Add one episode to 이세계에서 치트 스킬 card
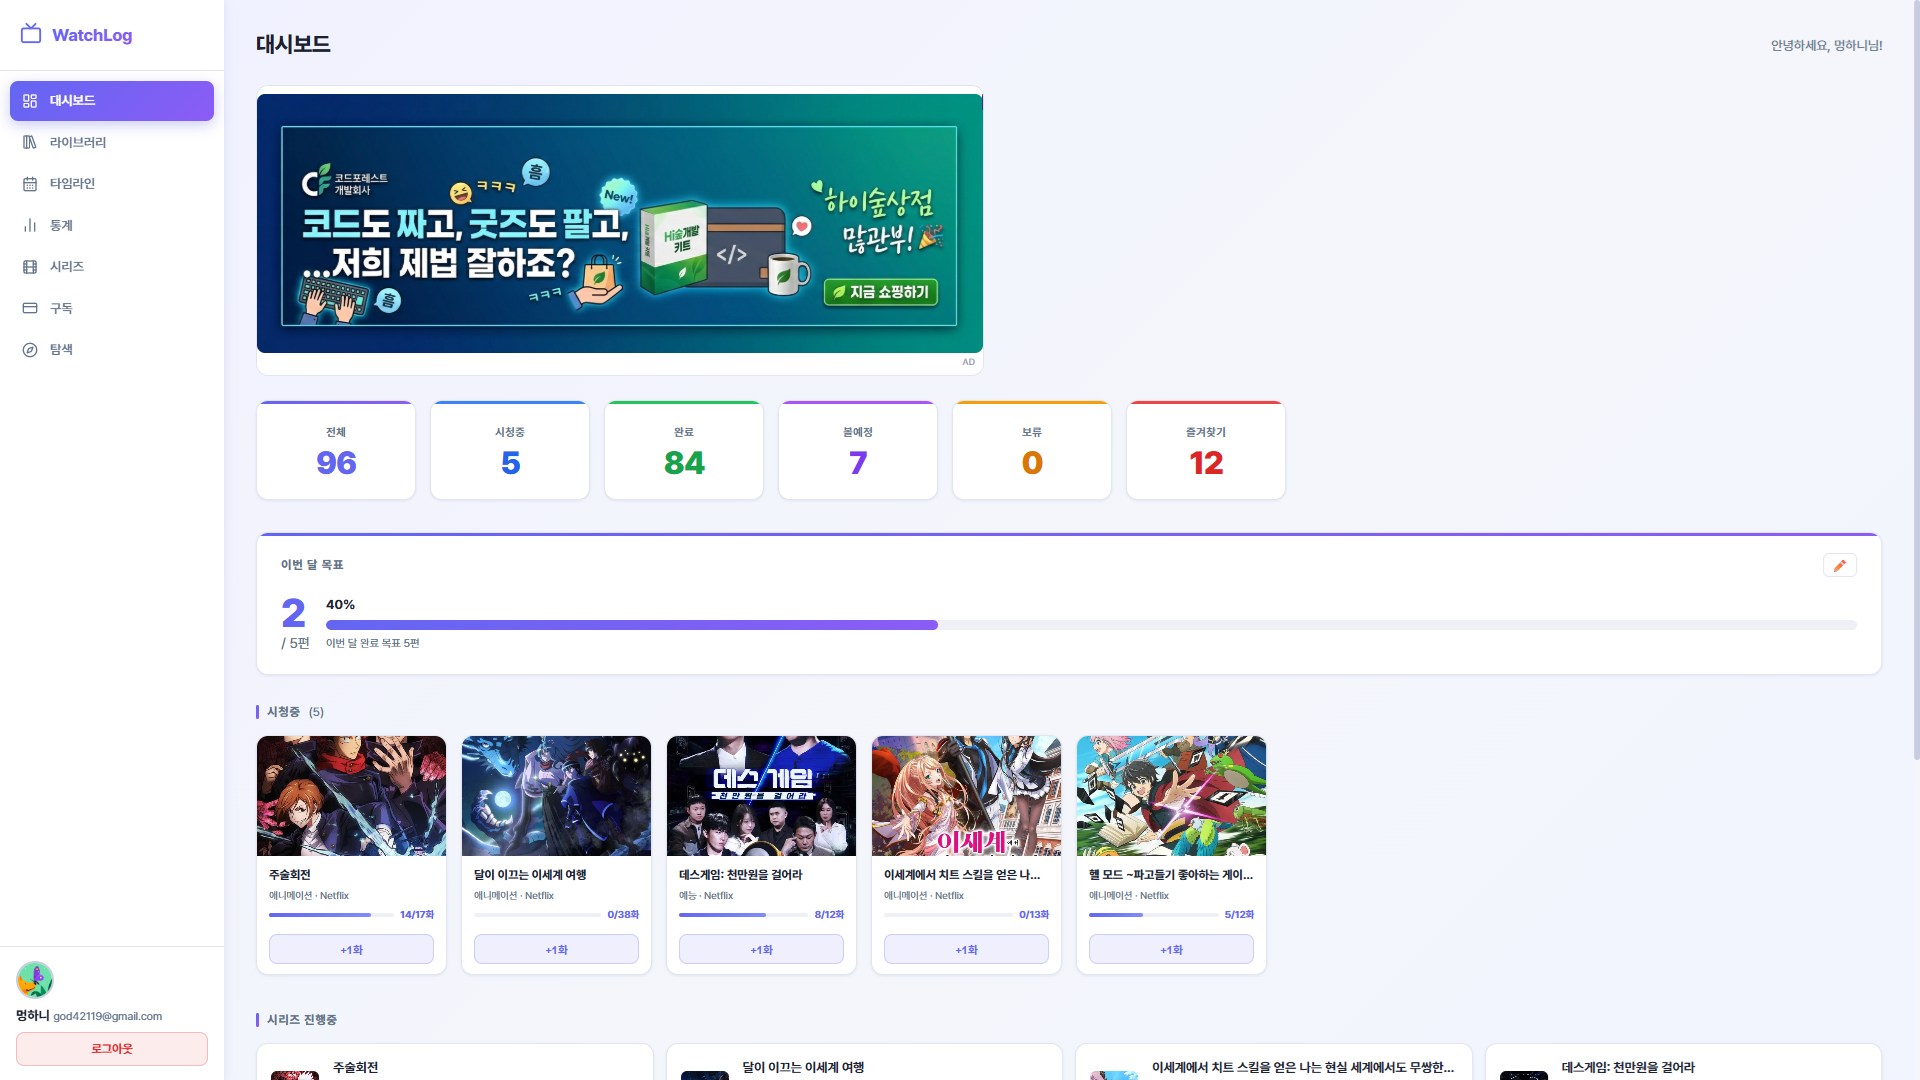 click(x=966, y=949)
